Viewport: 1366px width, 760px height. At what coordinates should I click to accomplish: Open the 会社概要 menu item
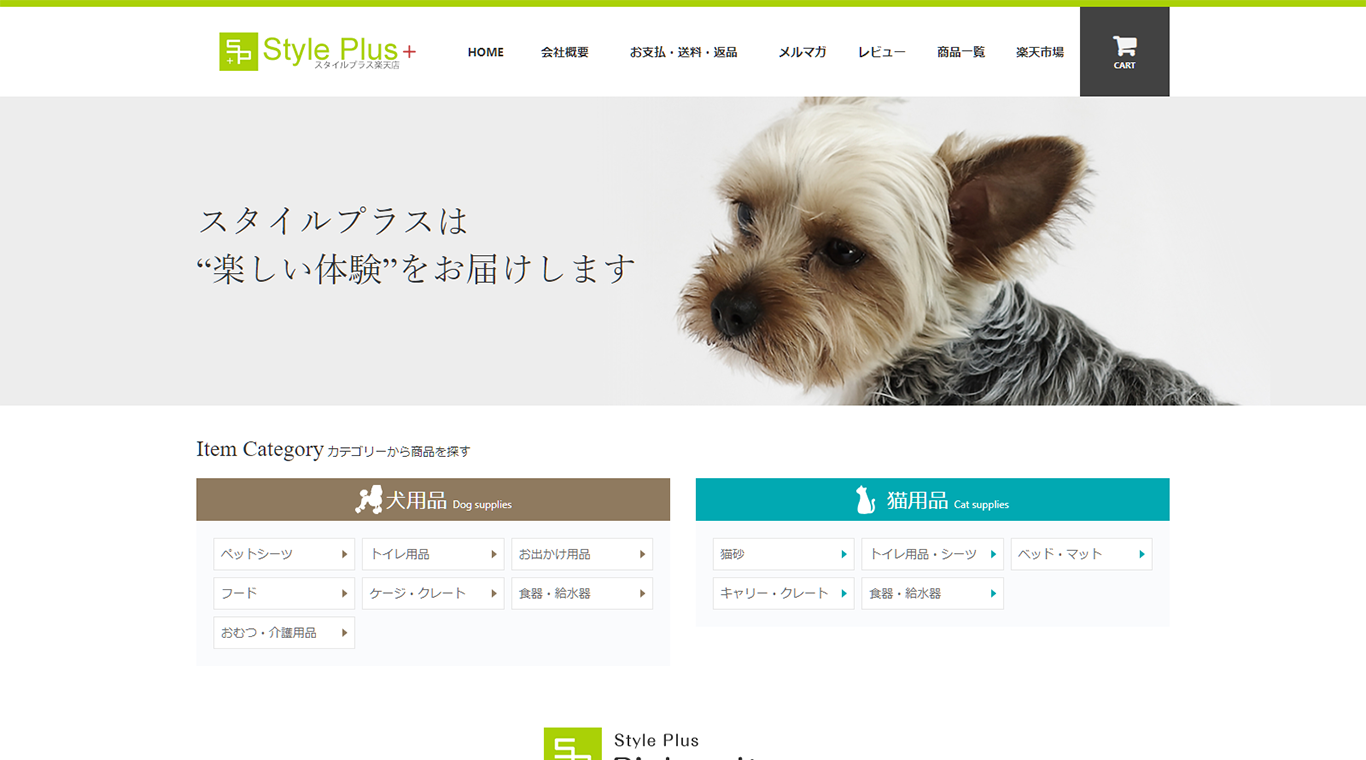[x=565, y=52]
